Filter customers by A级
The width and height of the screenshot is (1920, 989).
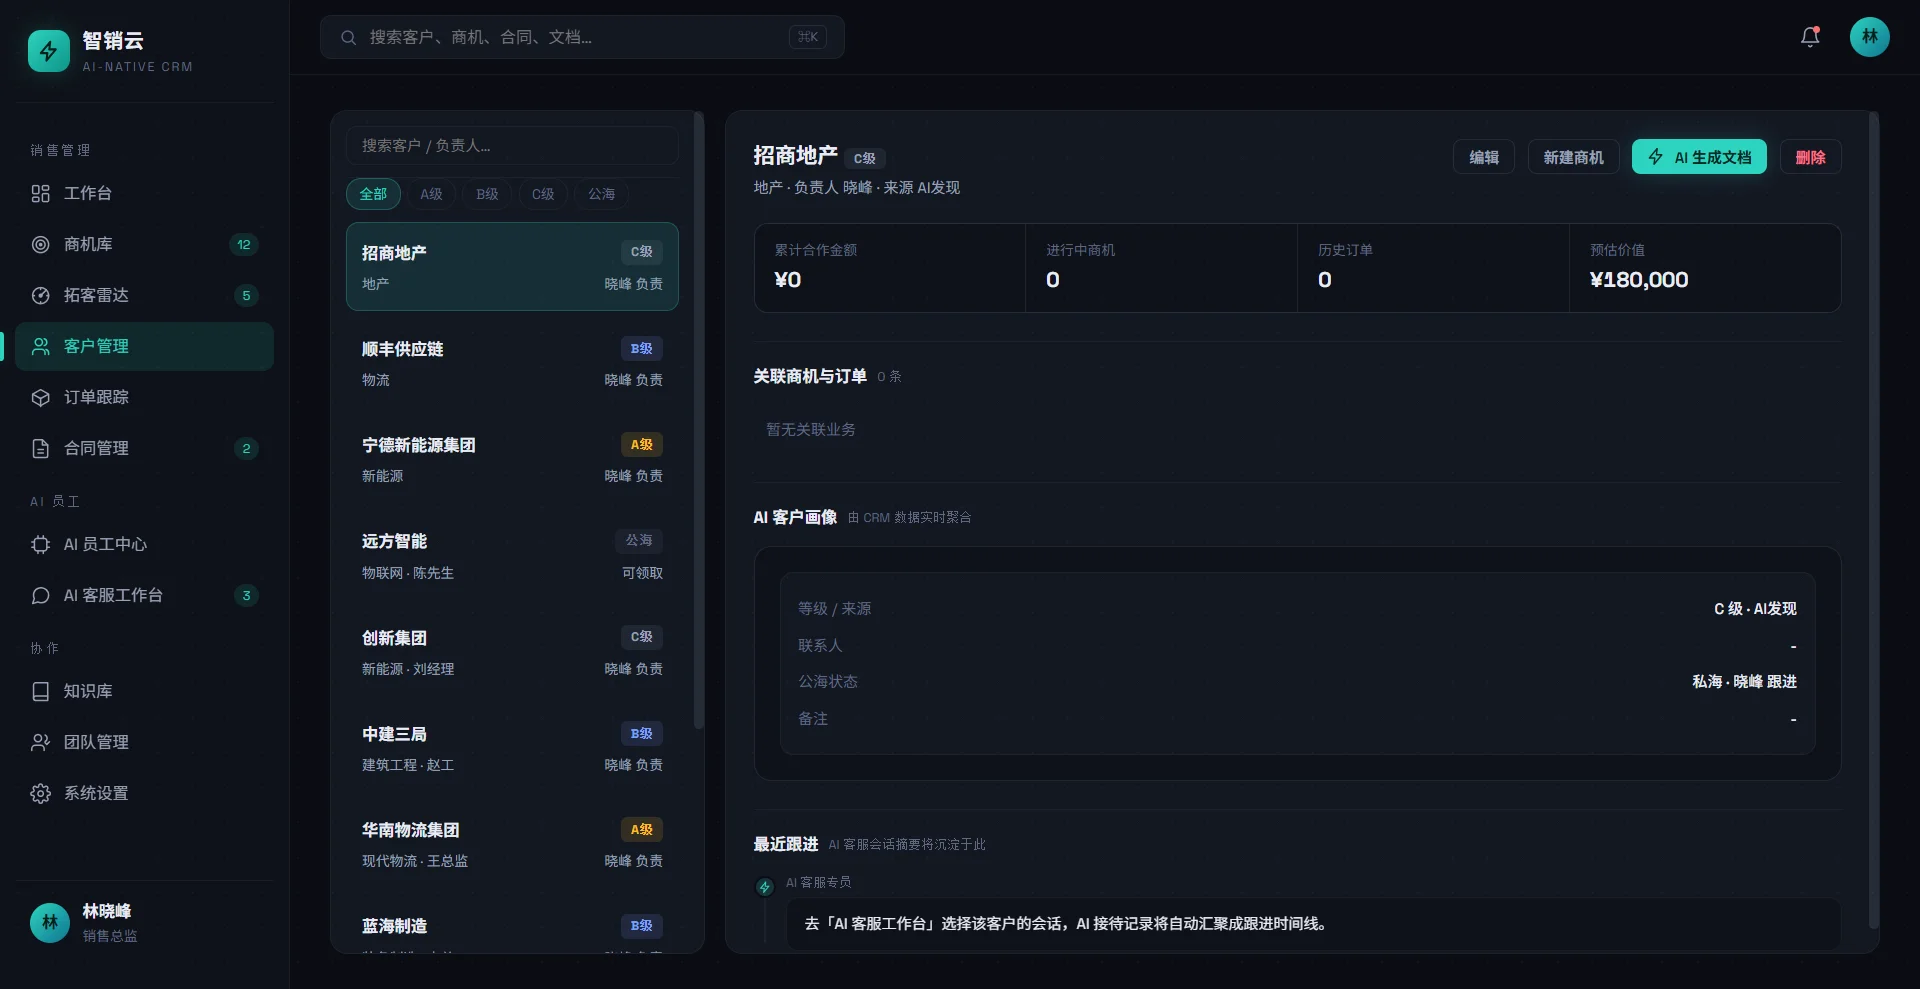point(431,194)
